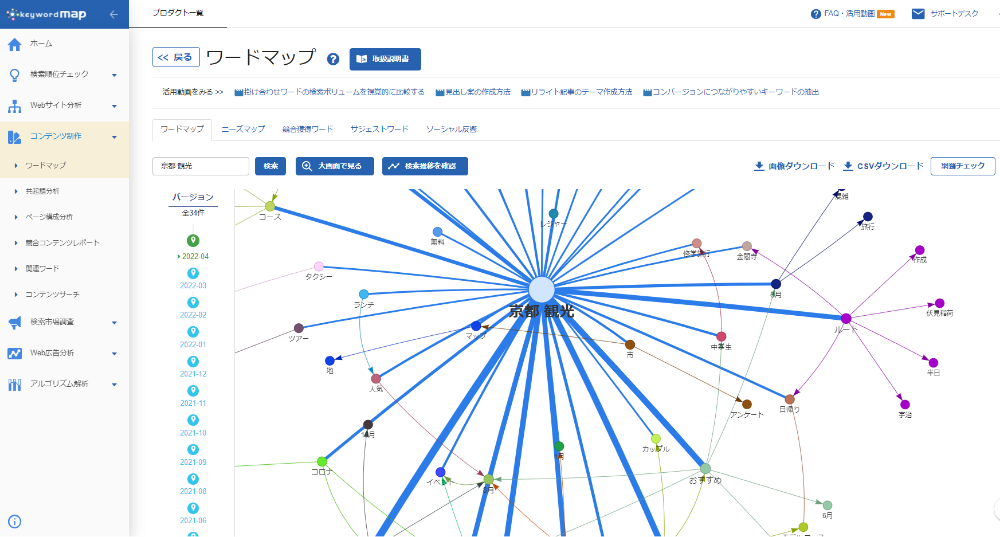The image size is (1000, 537).
Task: Open 共起語分析 in the sidebar submenu
Action: pos(42,191)
